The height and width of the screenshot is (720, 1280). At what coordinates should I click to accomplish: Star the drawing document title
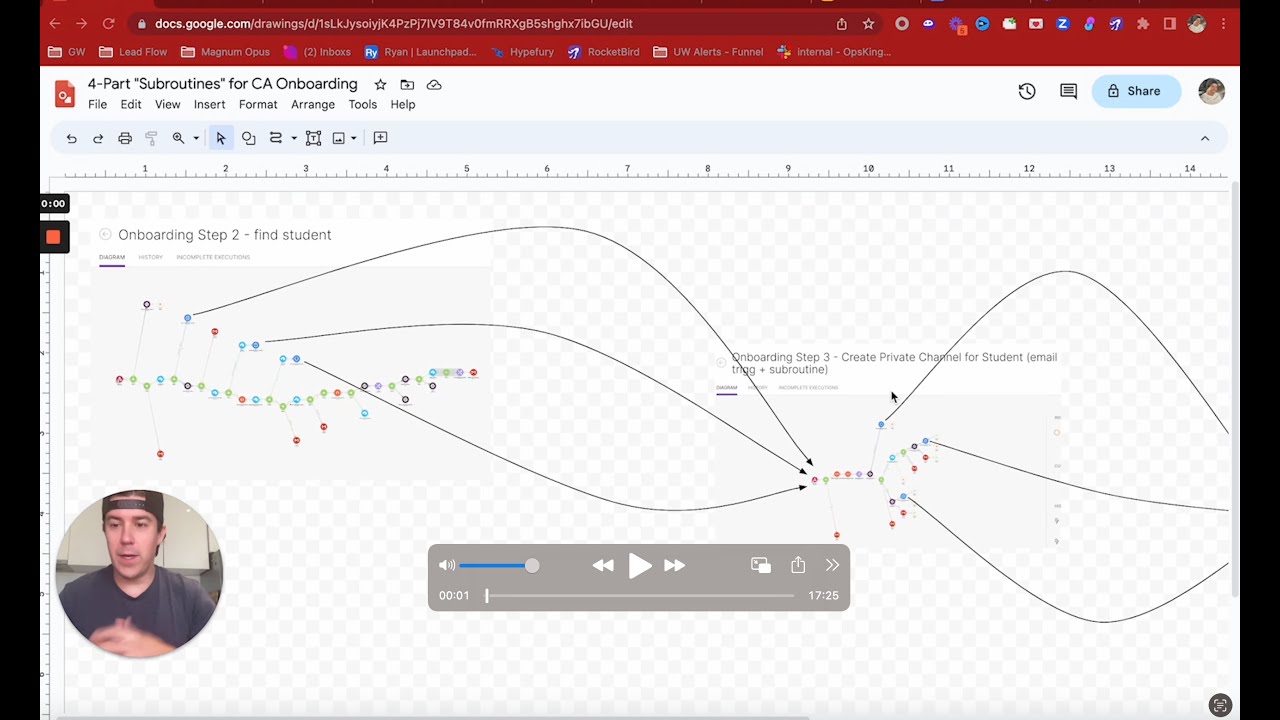click(x=380, y=85)
